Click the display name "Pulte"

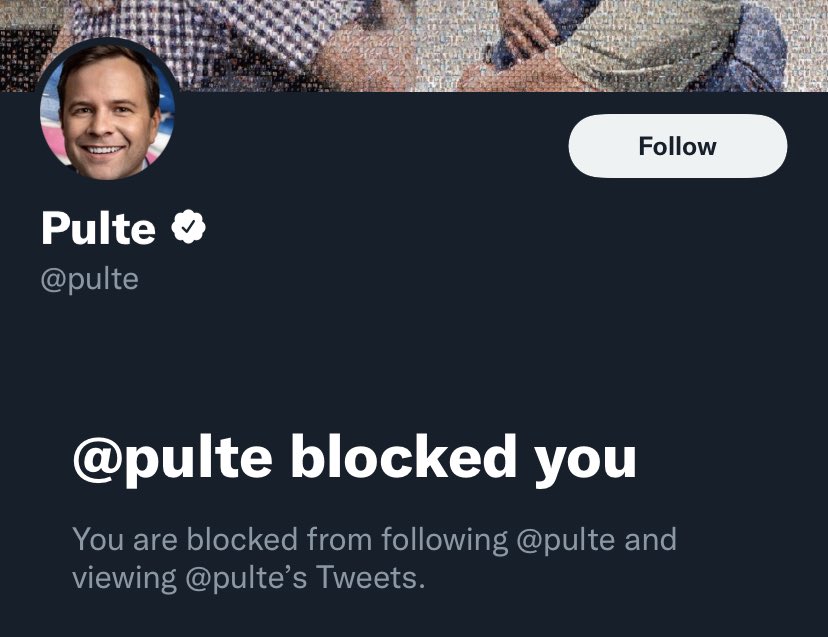[98, 229]
